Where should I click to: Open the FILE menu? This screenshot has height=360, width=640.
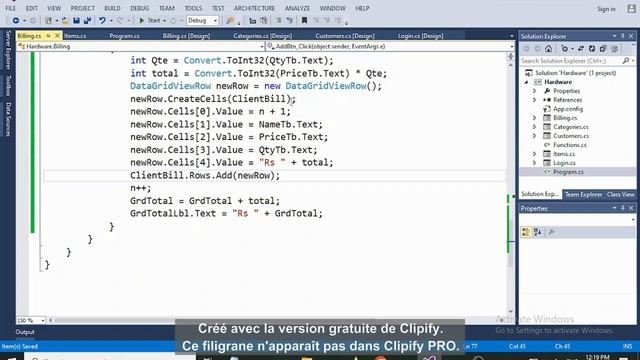(x=11, y=8)
